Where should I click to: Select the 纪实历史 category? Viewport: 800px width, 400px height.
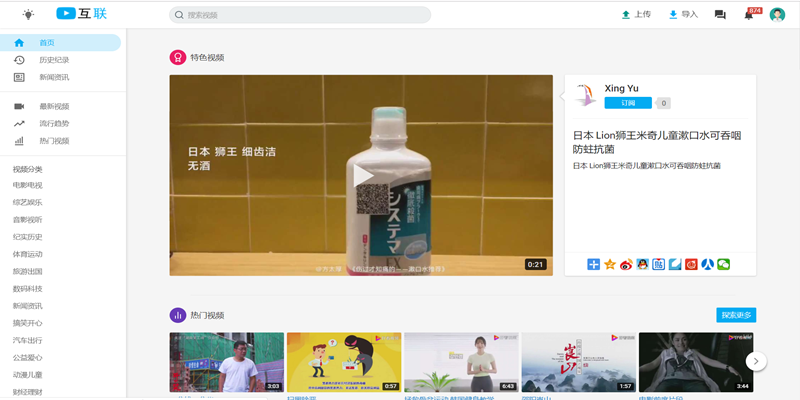click(x=28, y=237)
